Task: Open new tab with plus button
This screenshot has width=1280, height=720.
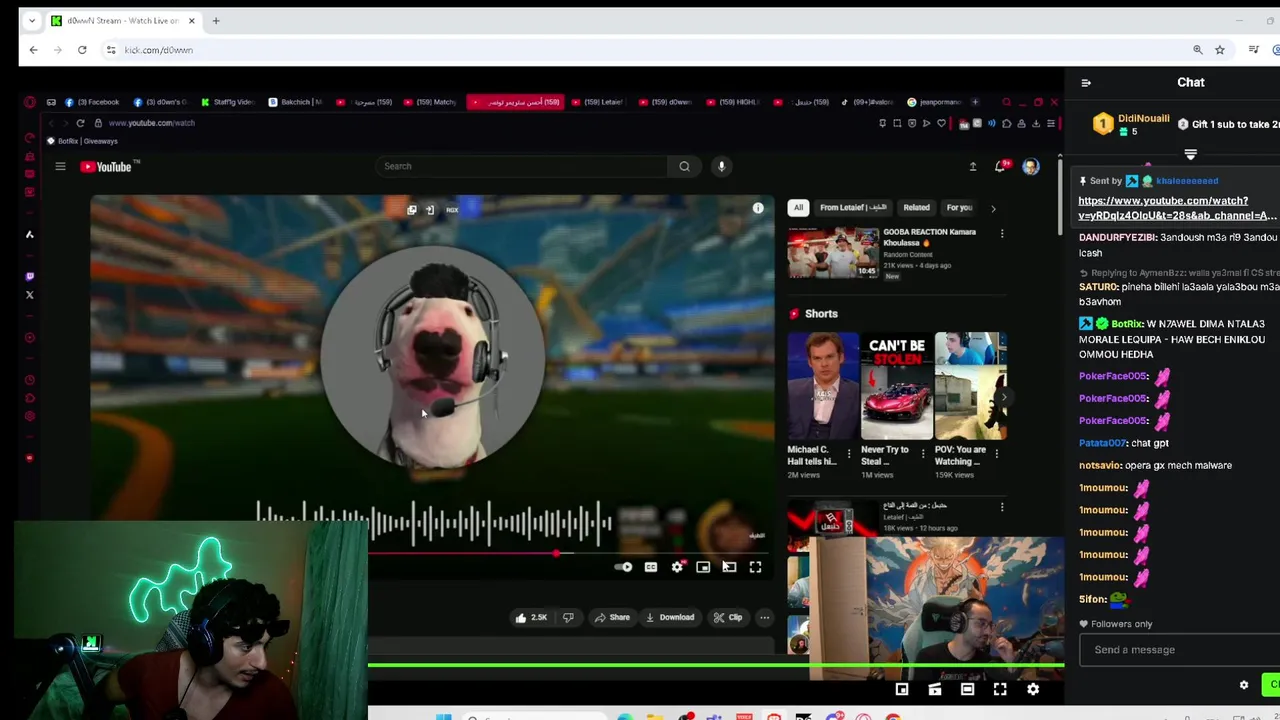Action: (215, 21)
